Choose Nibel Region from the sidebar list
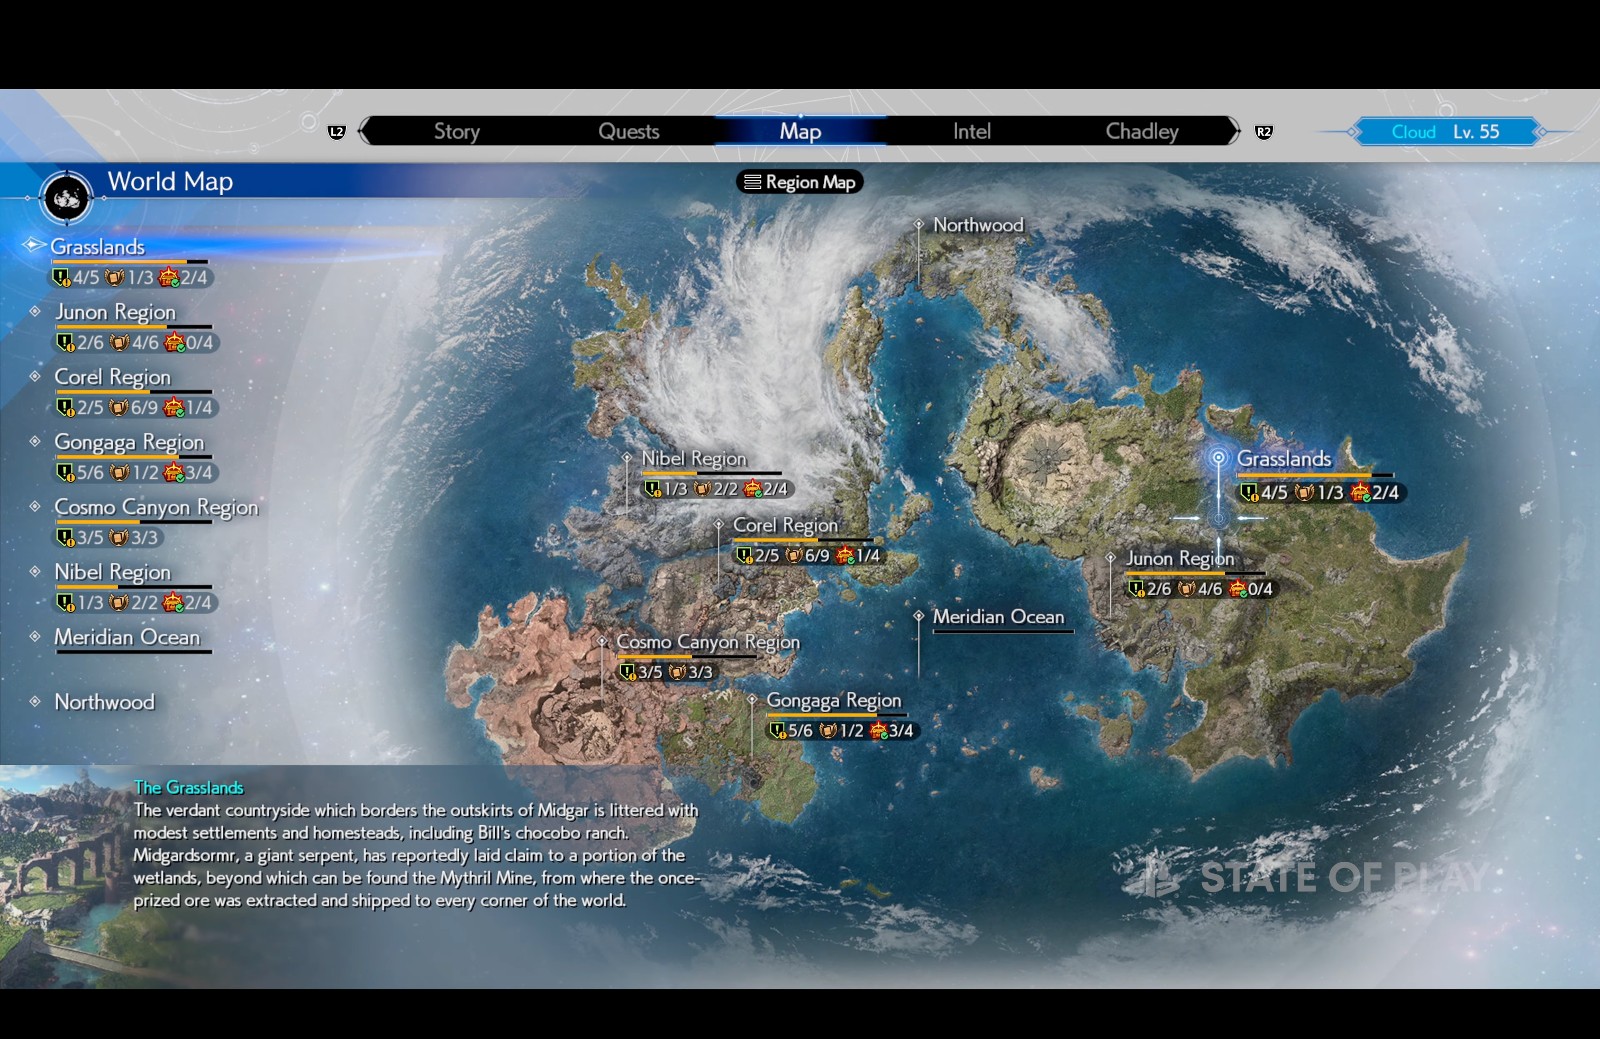The width and height of the screenshot is (1600, 1039). [112, 572]
